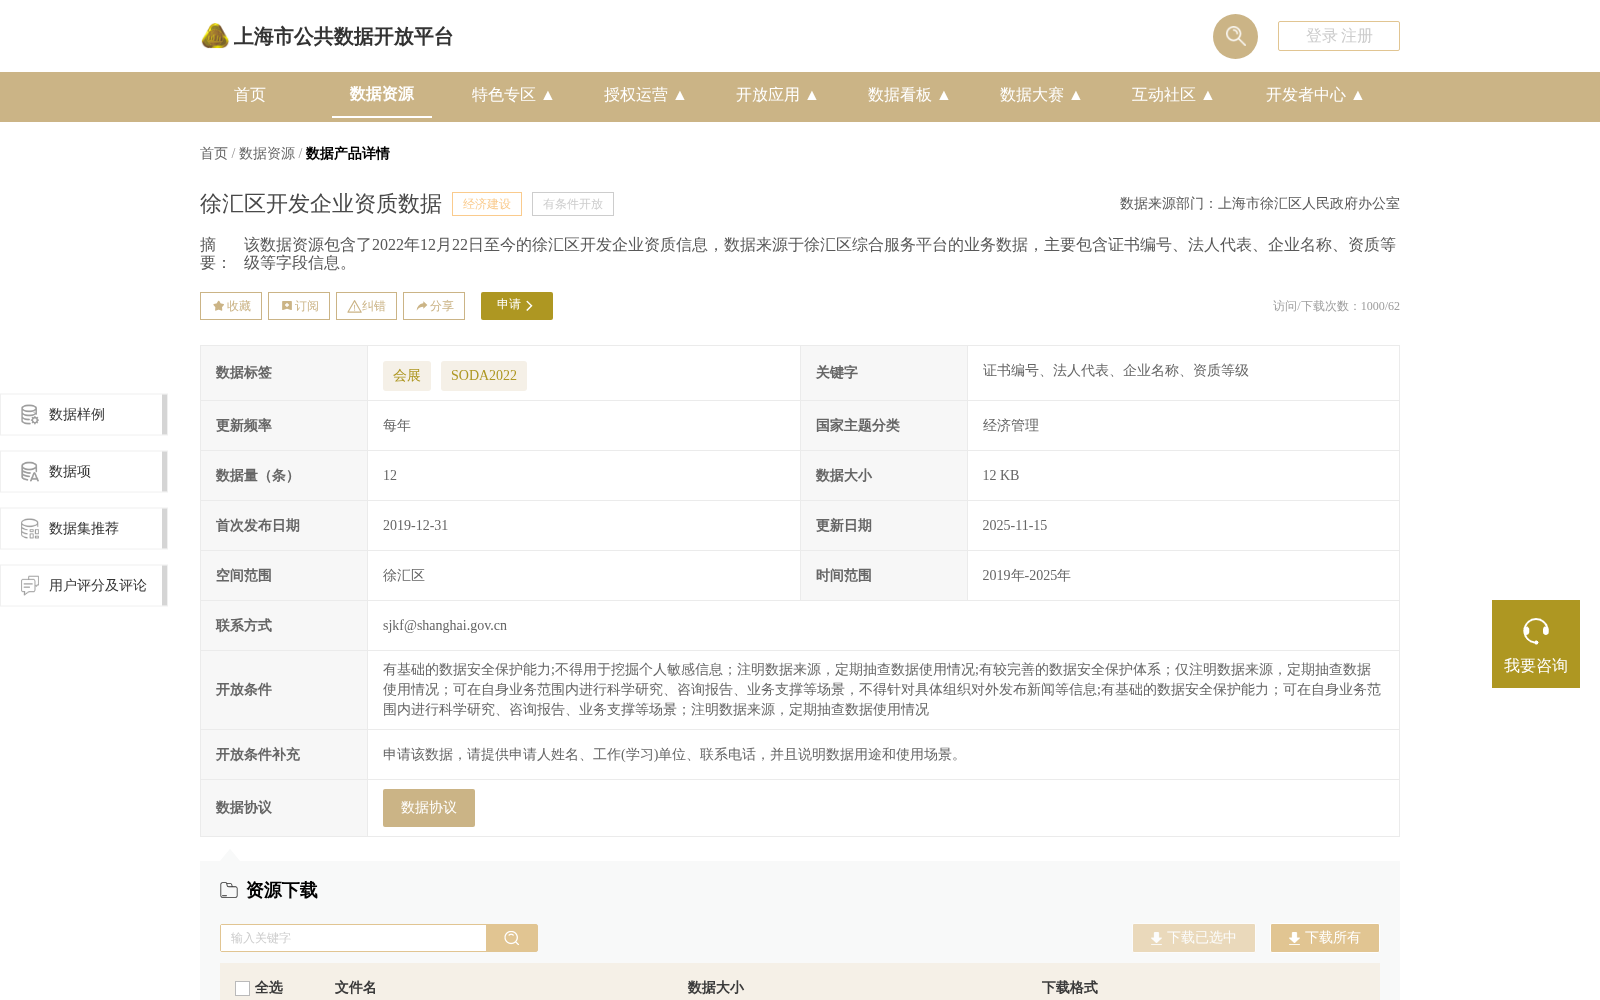Click the 申请 apply button
The image size is (1600, 1000).
pos(517,306)
